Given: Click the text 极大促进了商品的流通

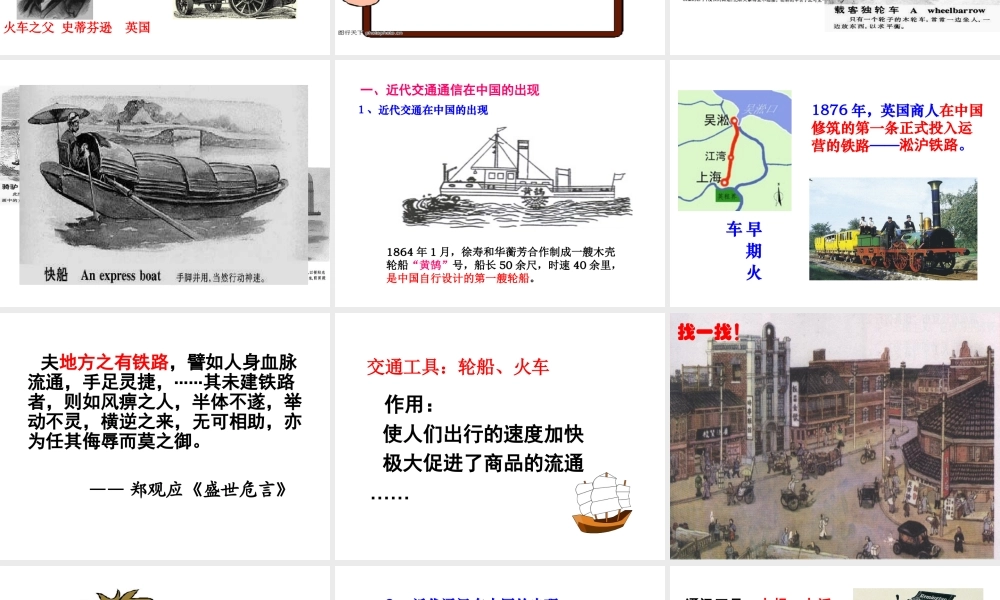Looking at the screenshot, I should click(x=483, y=464).
